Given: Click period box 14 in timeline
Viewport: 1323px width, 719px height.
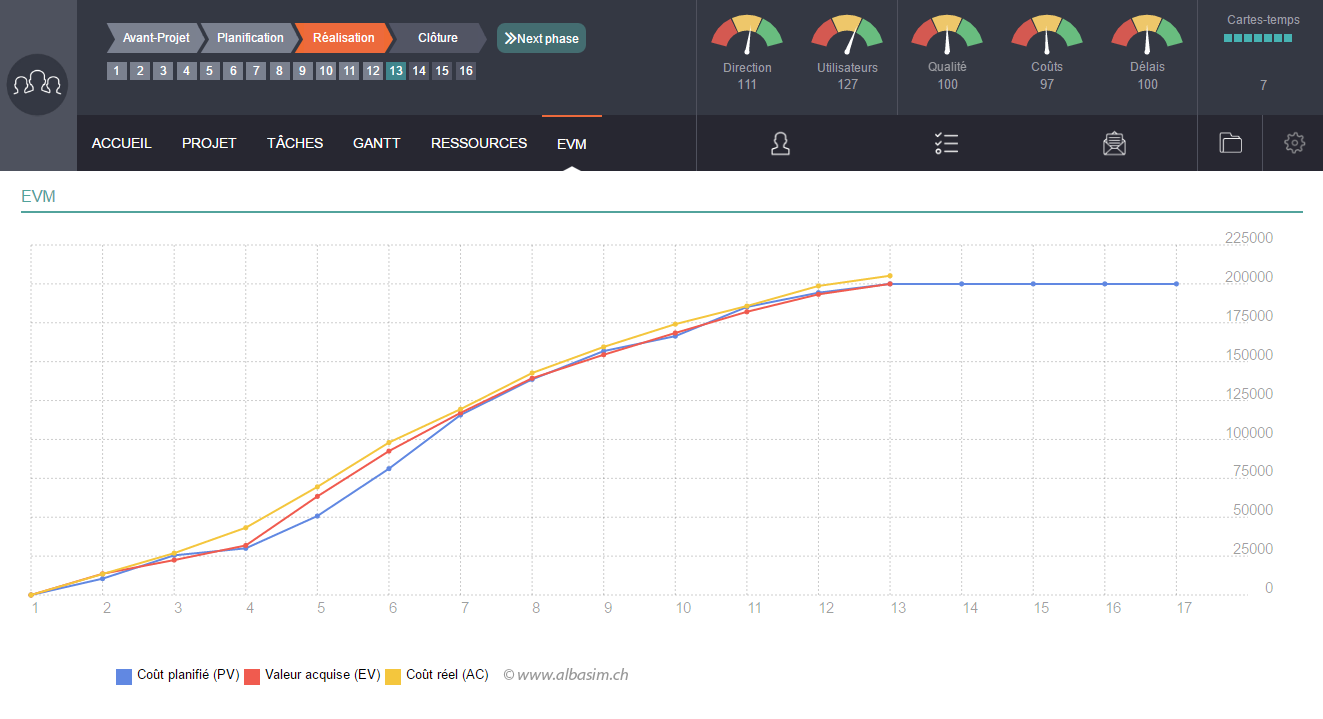Looking at the screenshot, I should pyautogui.click(x=419, y=71).
